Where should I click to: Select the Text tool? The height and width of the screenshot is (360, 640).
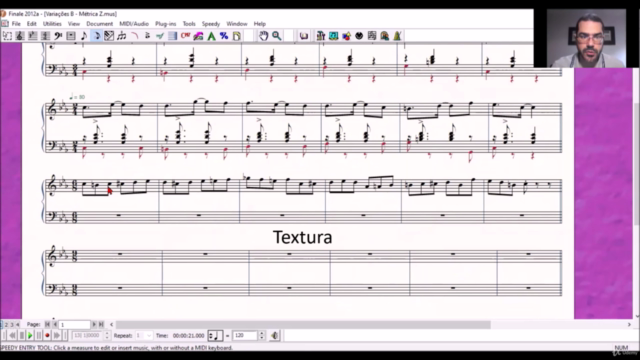click(x=211, y=36)
